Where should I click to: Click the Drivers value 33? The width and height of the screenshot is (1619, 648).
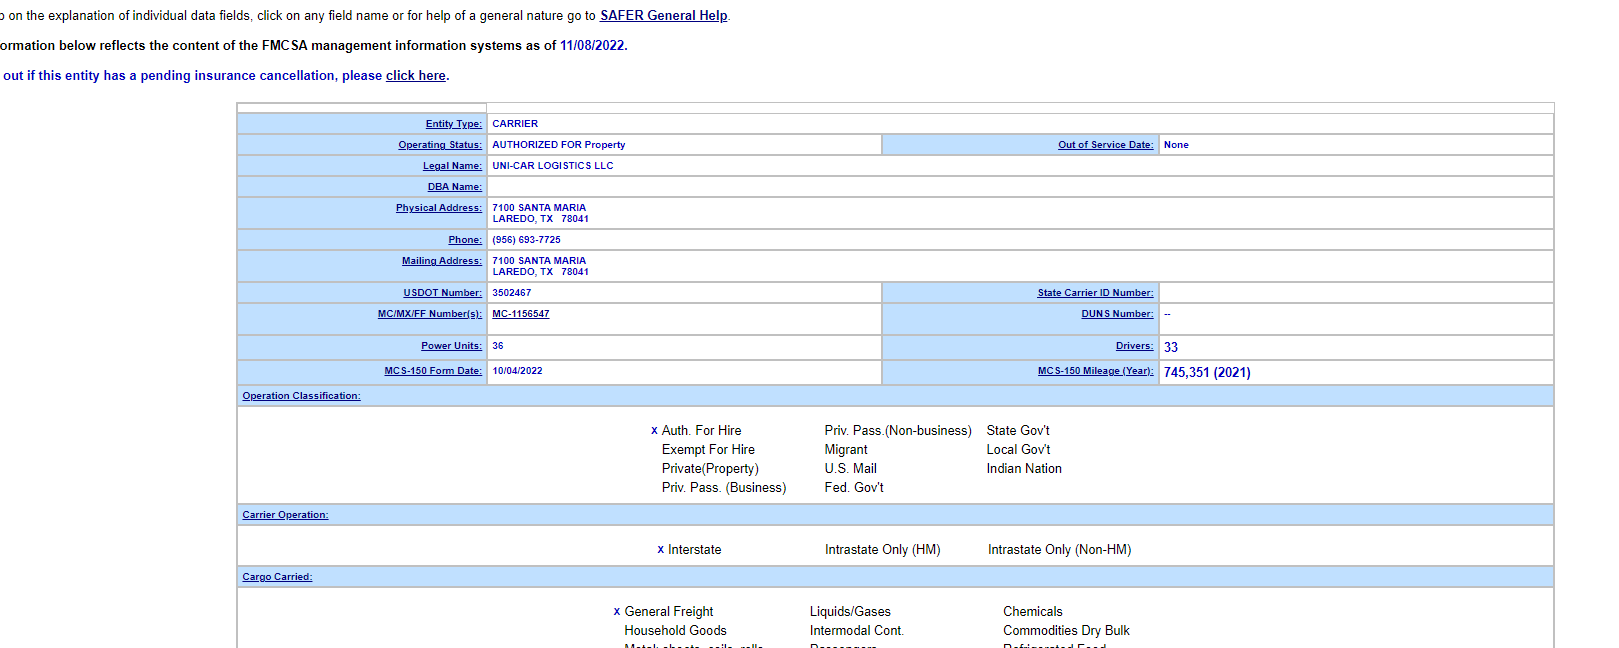tap(1171, 347)
